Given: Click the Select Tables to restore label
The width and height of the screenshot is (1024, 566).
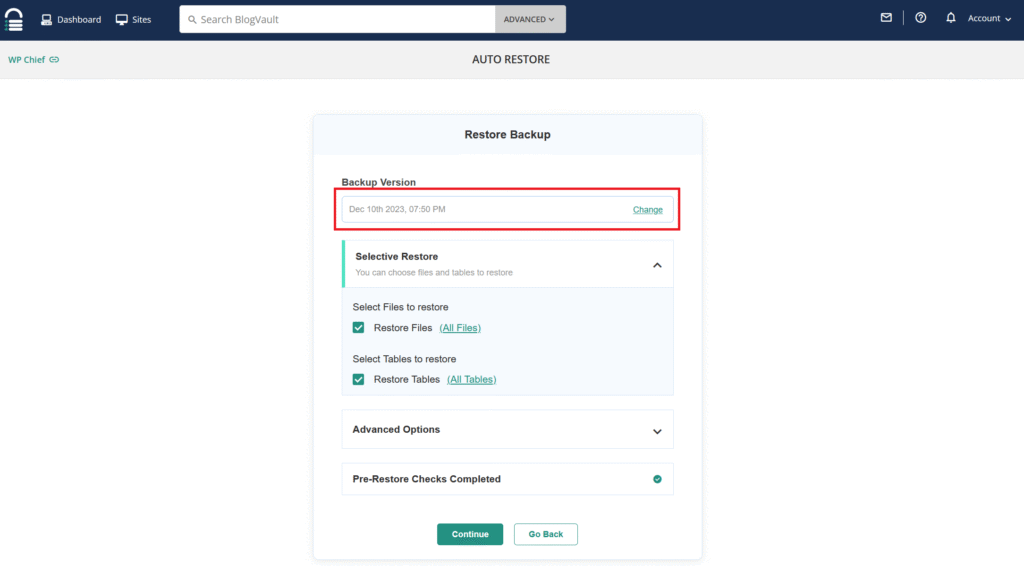Looking at the screenshot, I should point(404,359).
